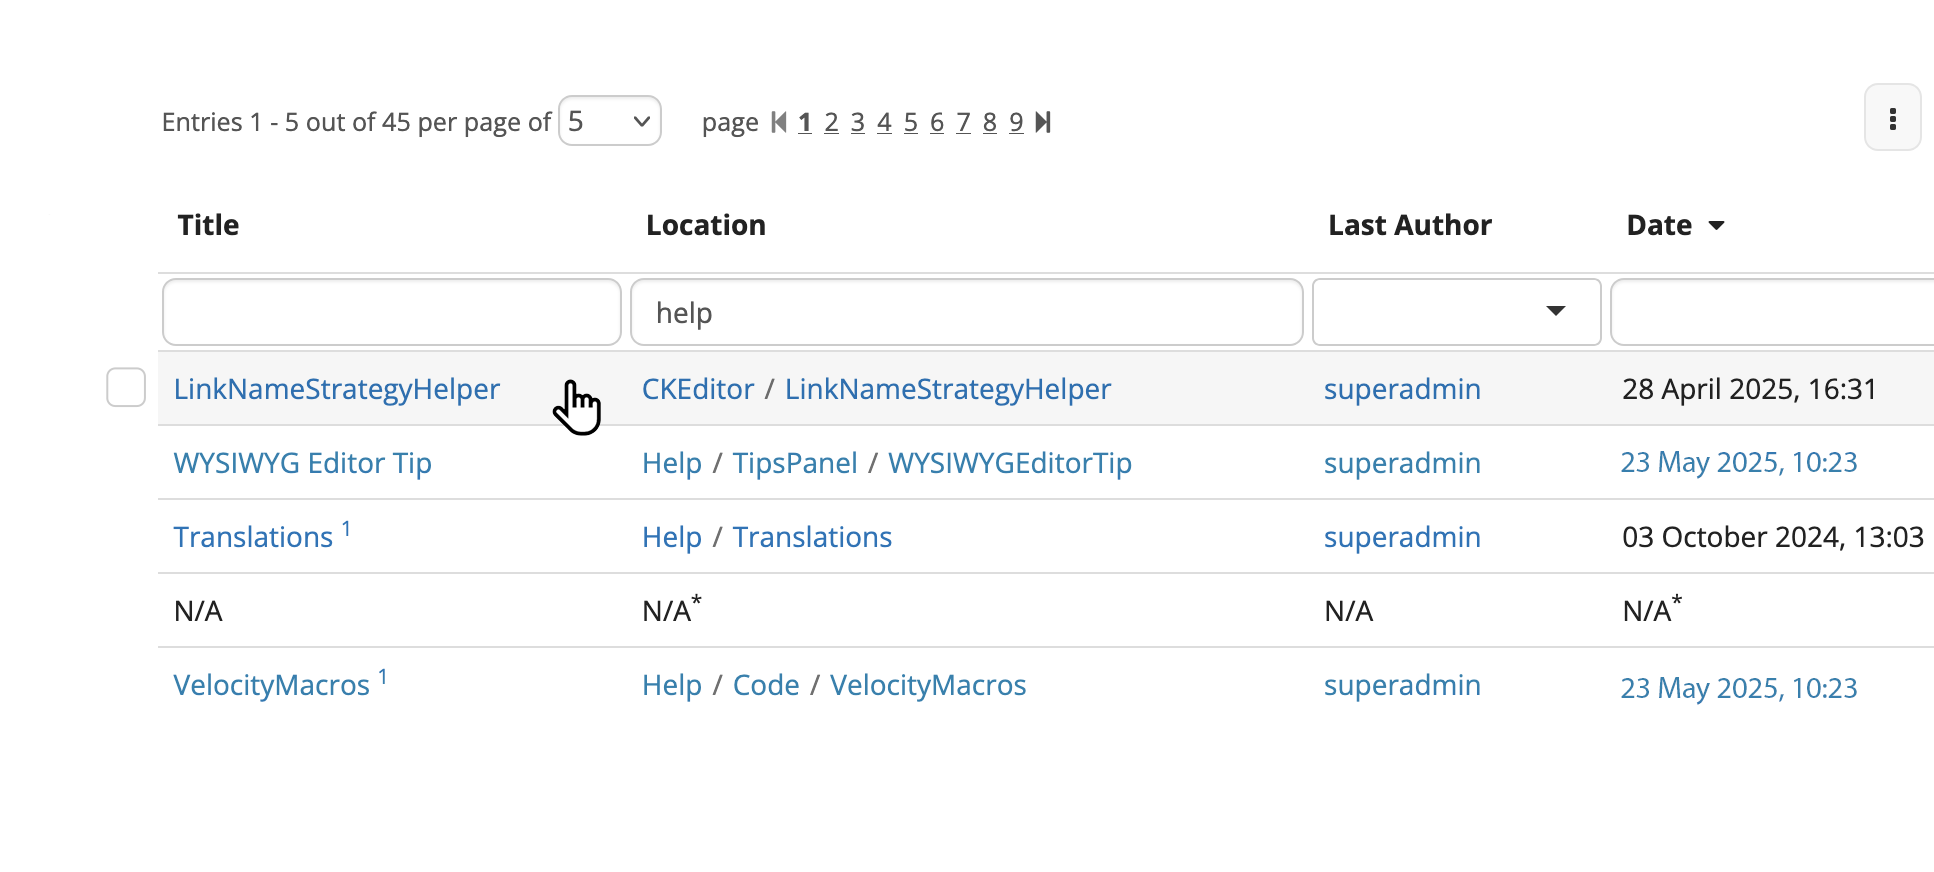Sort by Last Author column header

(x=1409, y=225)
